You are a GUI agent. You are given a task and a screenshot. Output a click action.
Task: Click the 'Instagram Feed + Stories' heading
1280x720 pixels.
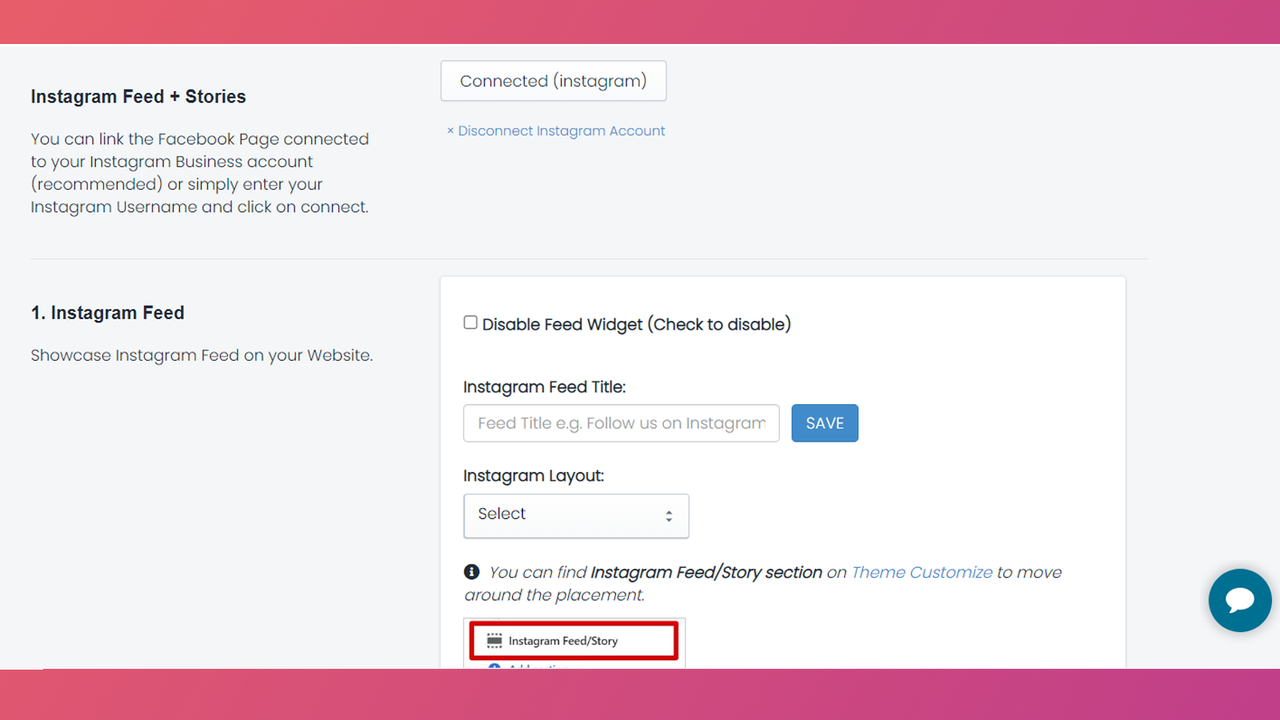click(x=138, y=97)
